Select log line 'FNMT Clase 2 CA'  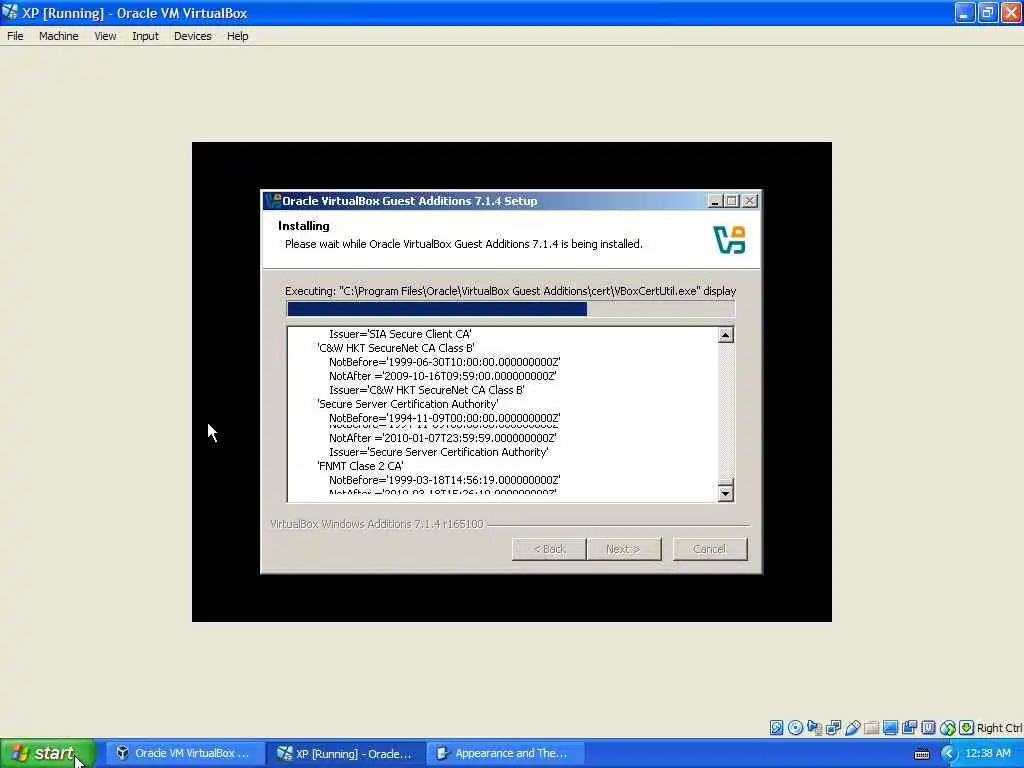(x=360, y=466)
